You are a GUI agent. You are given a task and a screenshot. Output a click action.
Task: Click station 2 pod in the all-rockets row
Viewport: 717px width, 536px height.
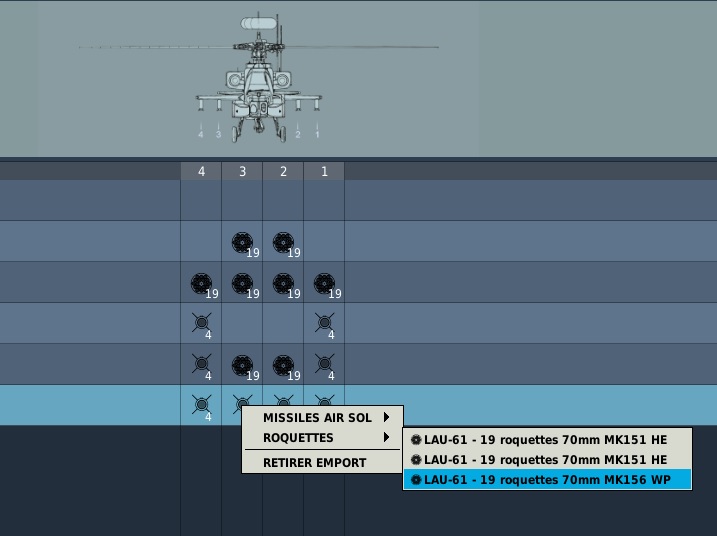pos(284,284)
